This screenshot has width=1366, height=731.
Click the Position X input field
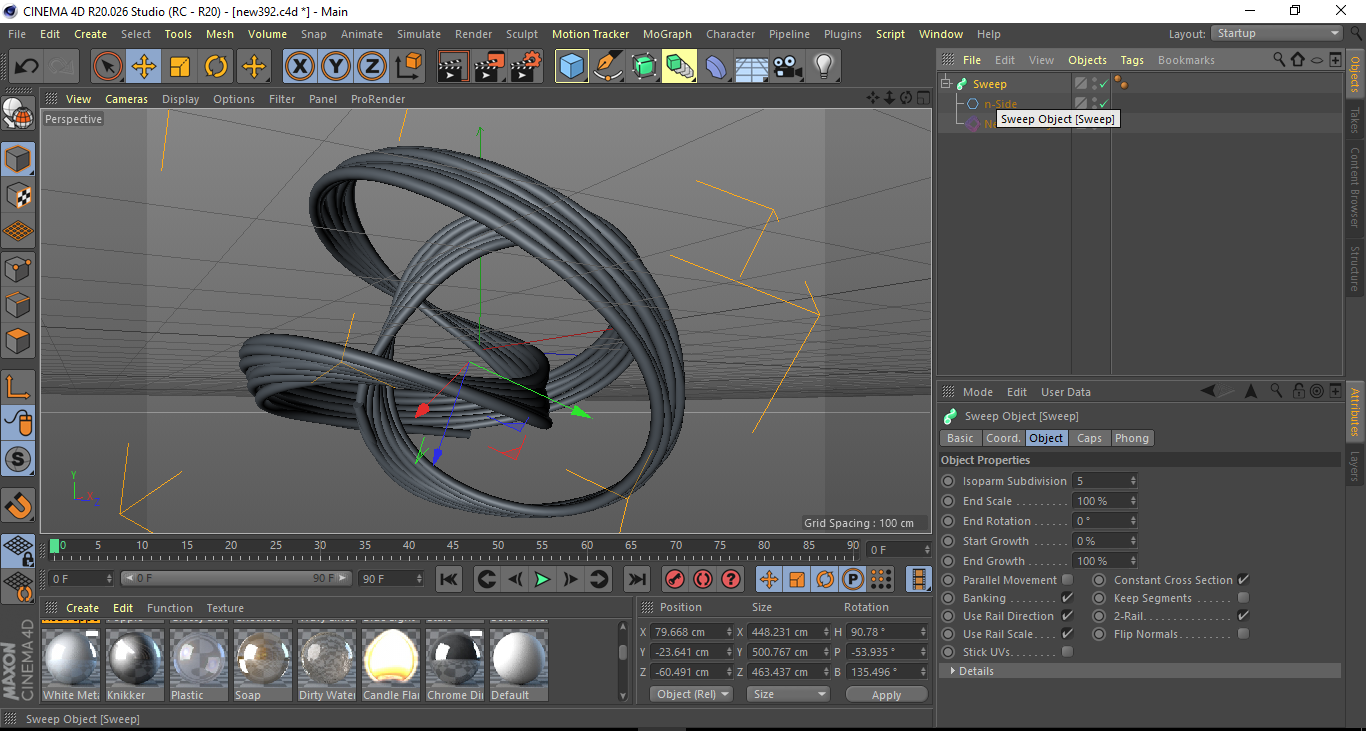(693, 632)
